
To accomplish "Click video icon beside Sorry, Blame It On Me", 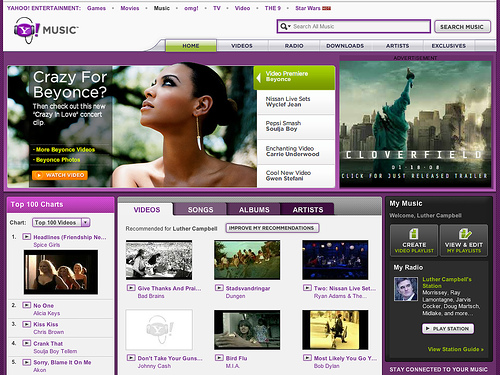I will 26,362.
